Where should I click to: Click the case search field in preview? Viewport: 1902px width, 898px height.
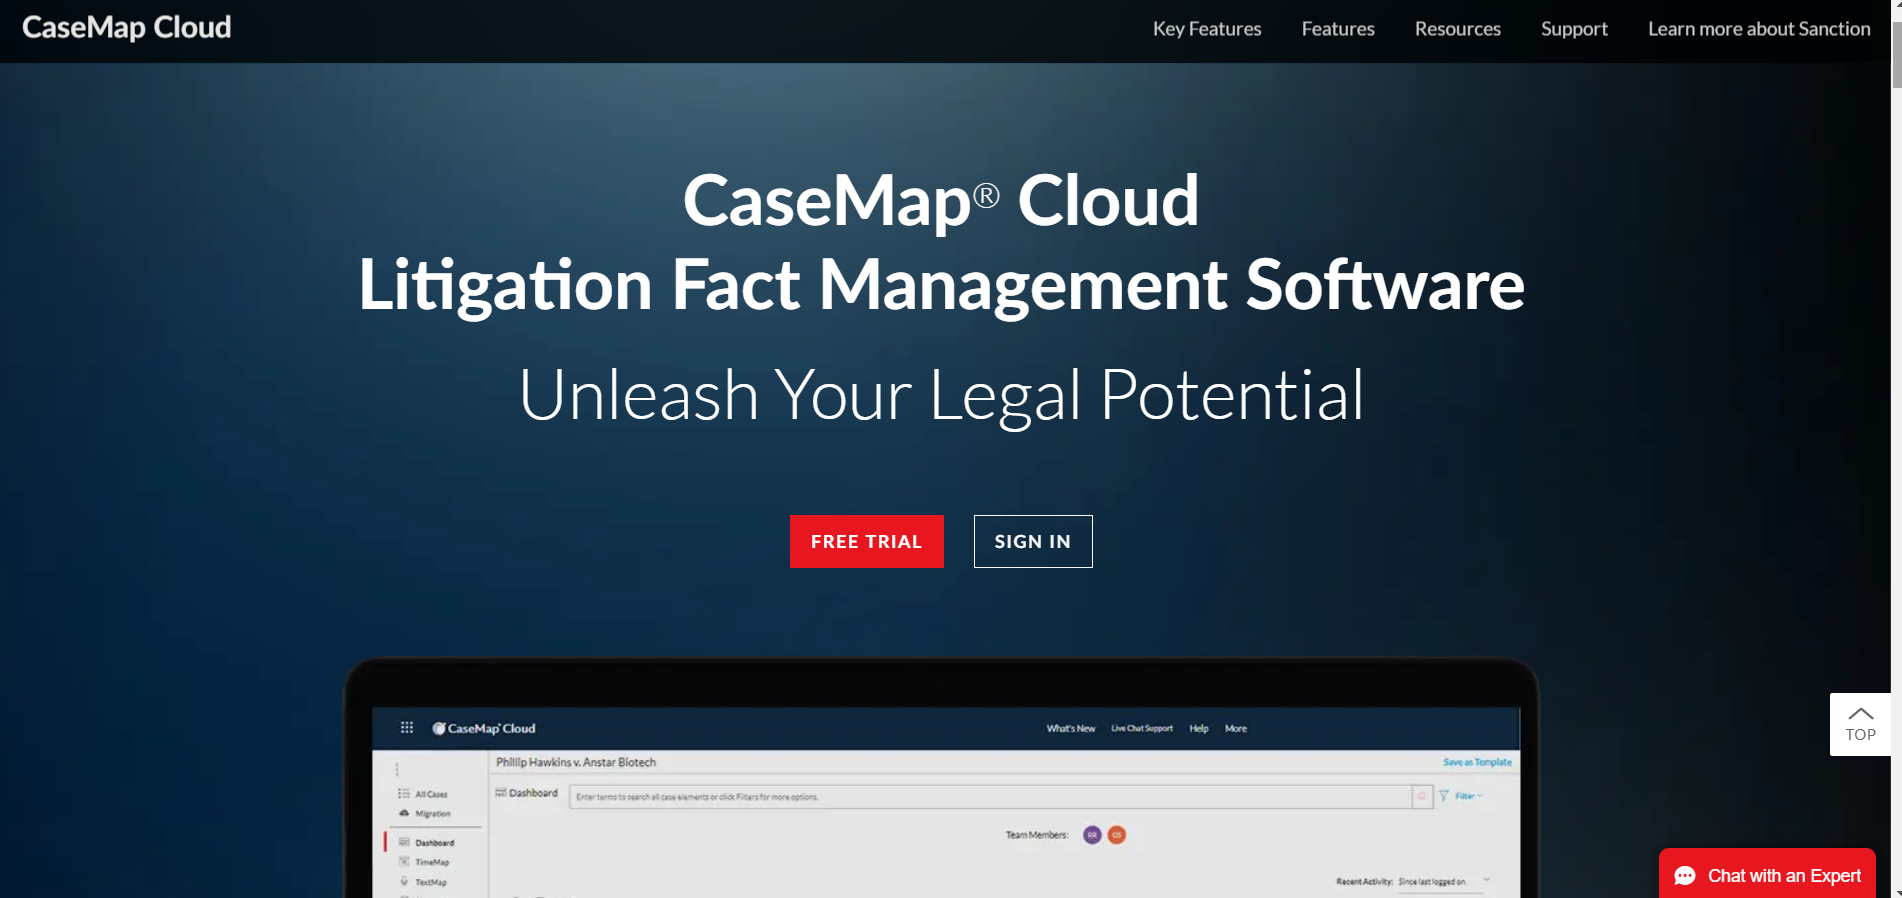pyautogui.click(x=990, y=797)
